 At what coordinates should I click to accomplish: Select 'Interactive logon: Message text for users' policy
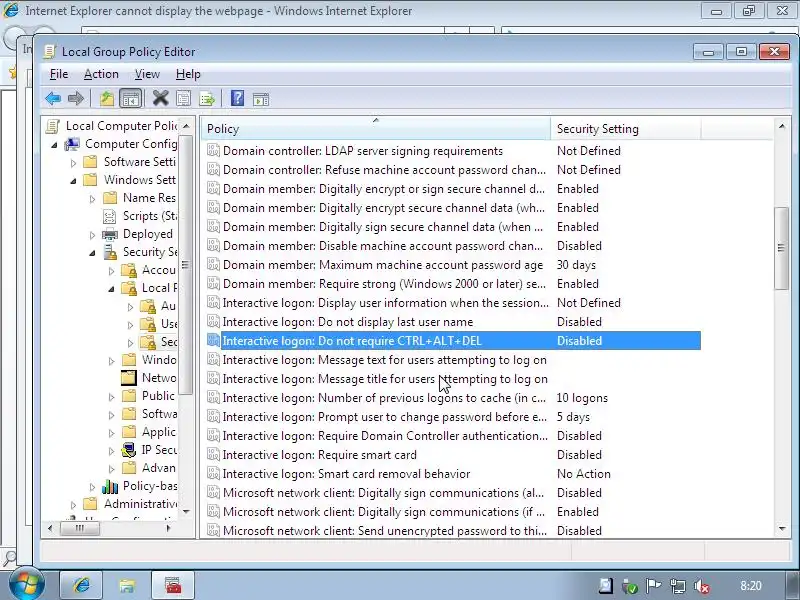pos(384,360)
